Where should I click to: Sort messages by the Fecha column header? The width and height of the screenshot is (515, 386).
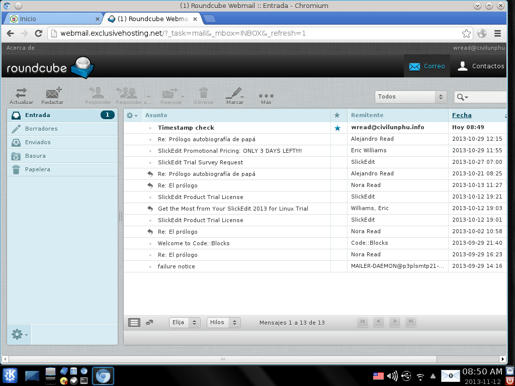461,115
